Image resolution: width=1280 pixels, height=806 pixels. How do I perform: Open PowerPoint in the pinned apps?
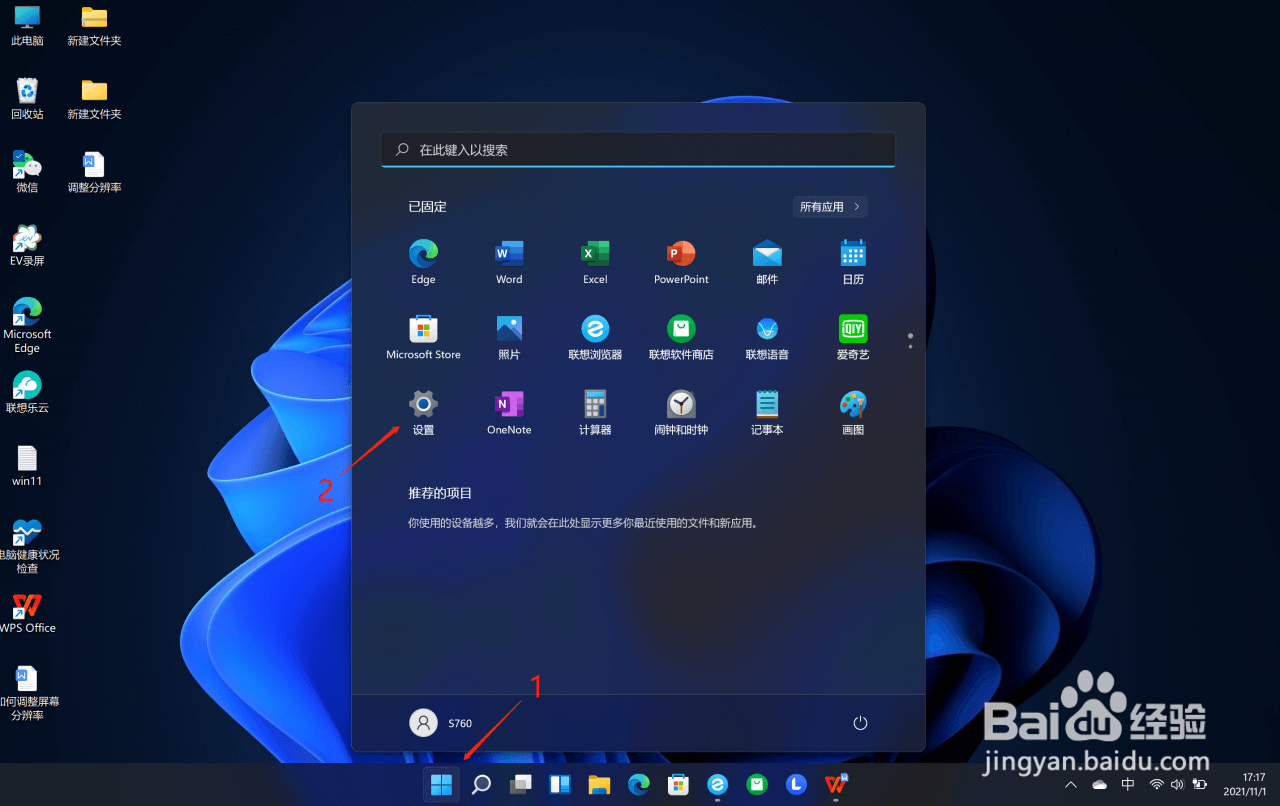pos(681,262)
